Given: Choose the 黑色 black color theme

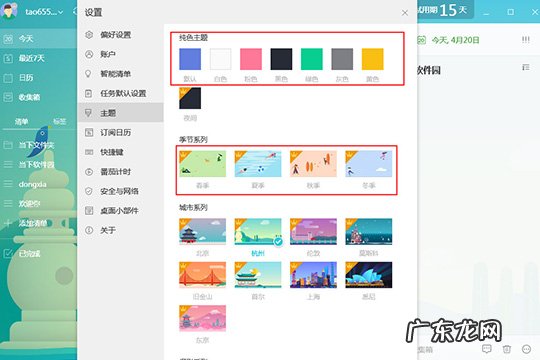Looking at the screenshot, I should (281, 59).
